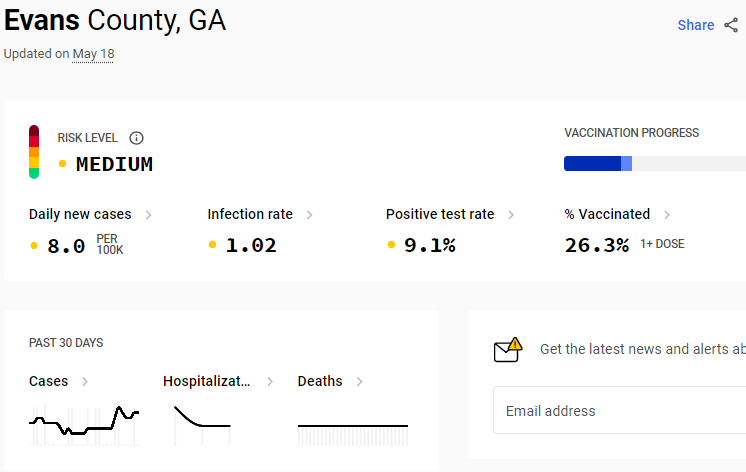
Task: Expand Daily new cases chevron
Action: coord(148,215)
